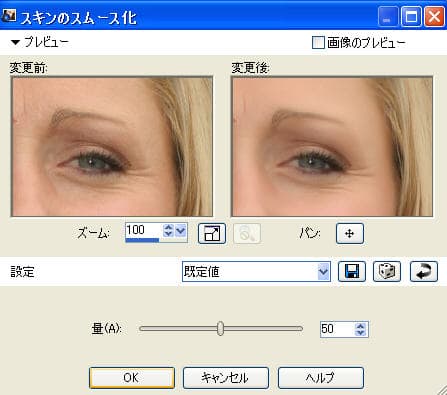Screen dimensions: 447x395
Task: Click the プレビュー section label
Action: pos(46,42)
